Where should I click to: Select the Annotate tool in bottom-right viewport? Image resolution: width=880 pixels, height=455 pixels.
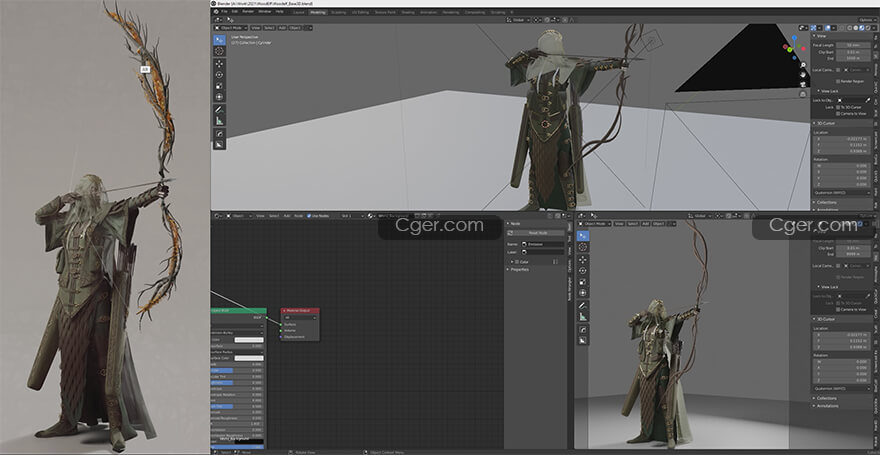(x=583, y=305)
